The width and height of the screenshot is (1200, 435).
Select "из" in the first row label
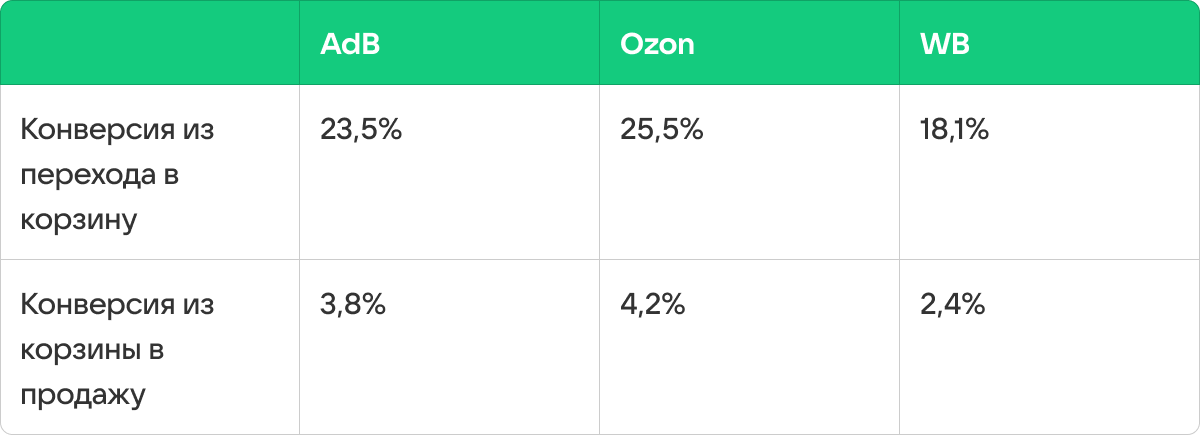coord(198,129)
